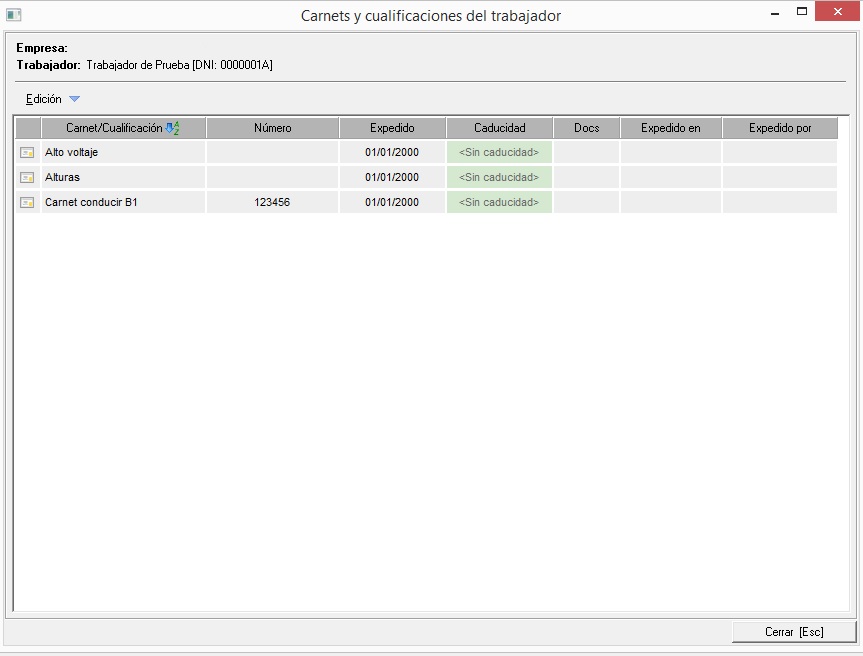Click the Sin caducidad cell for Carnet conducir B1

499,202
